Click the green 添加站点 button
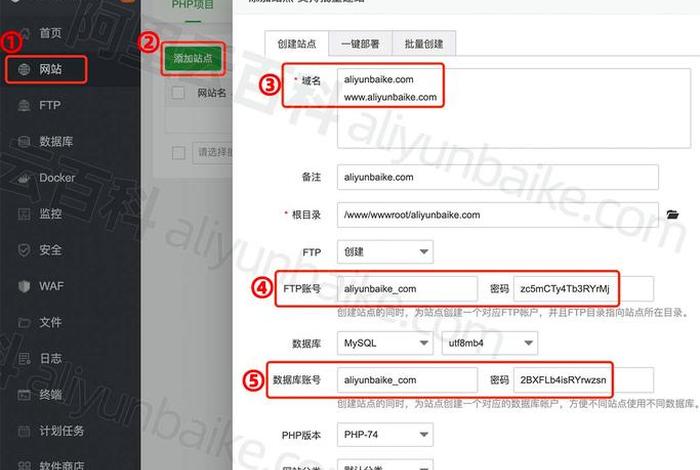The image size is (700, 470). point(193,59)
